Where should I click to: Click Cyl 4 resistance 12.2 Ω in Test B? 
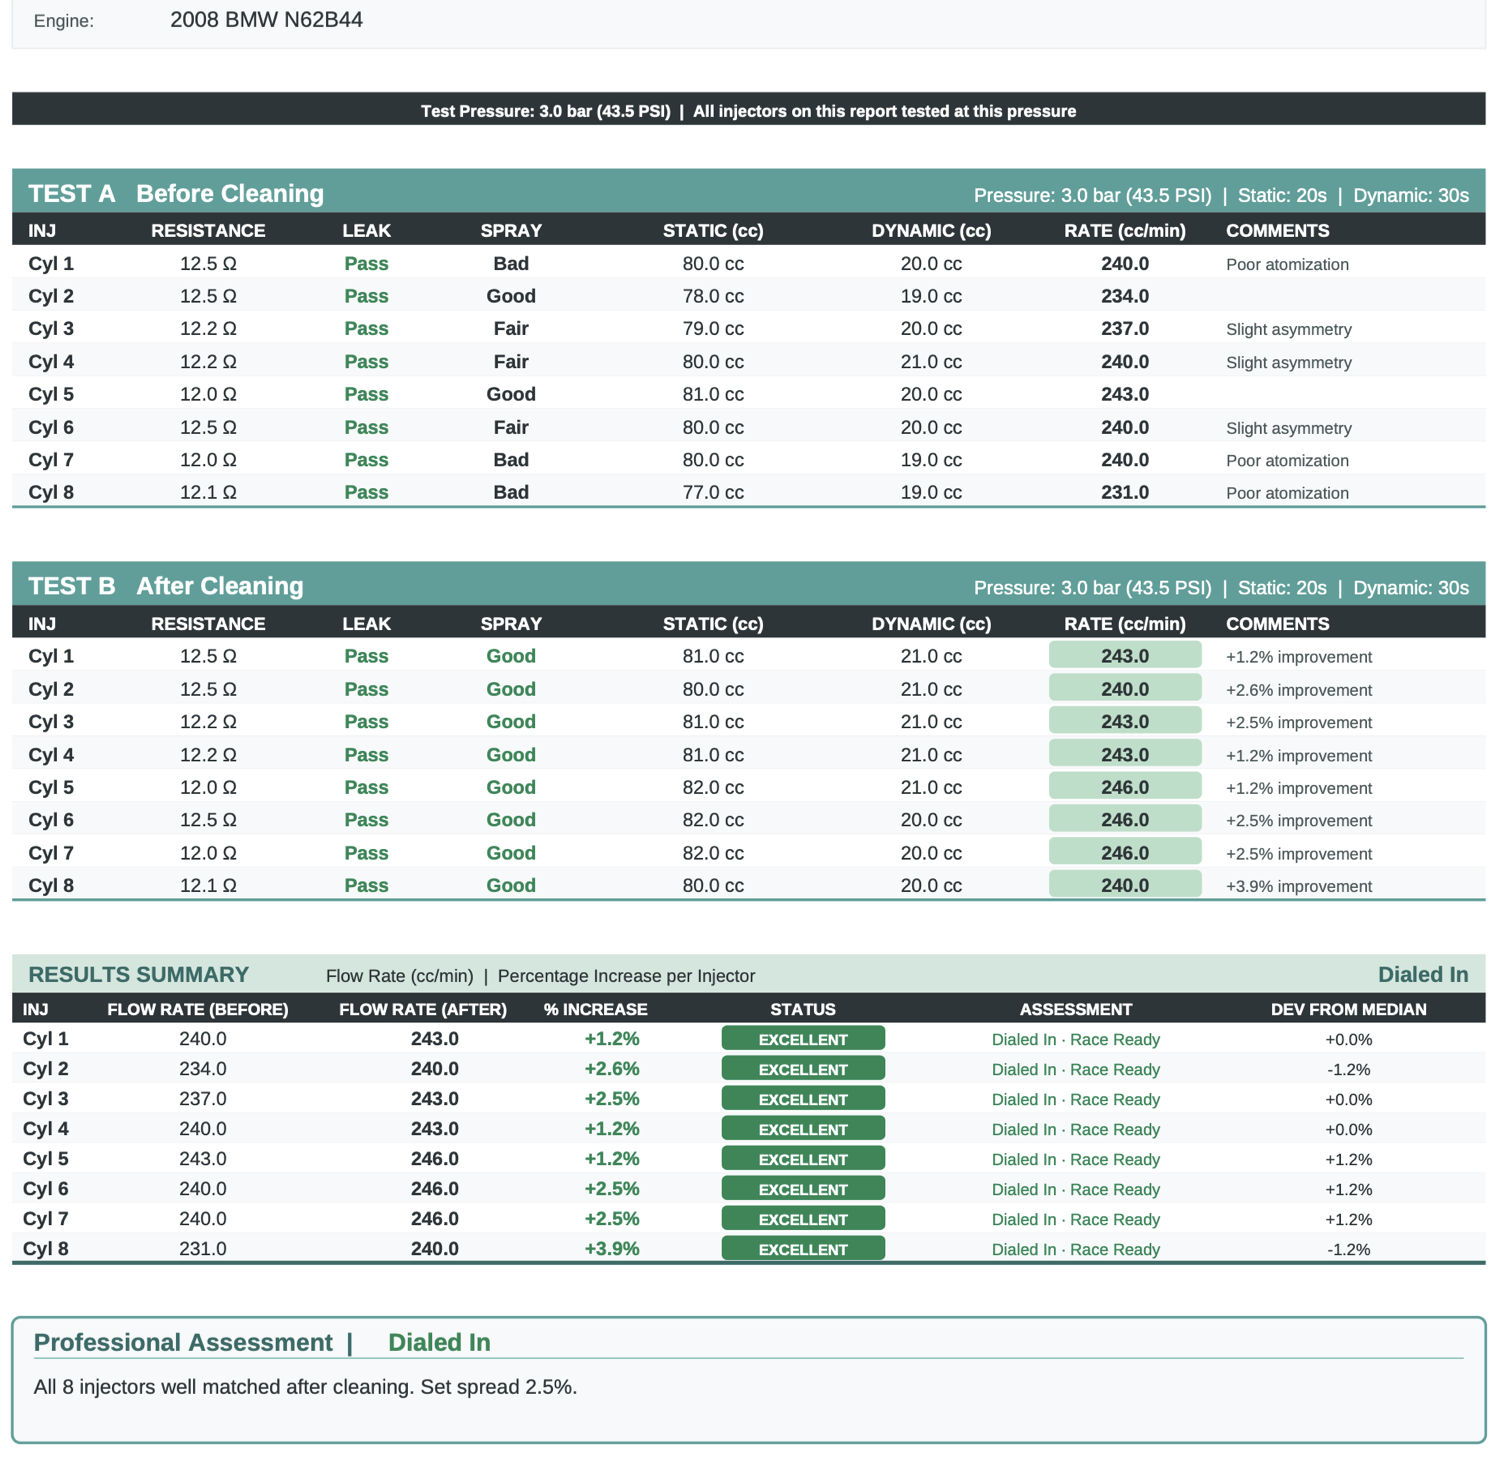pyautogui.click(x=208, y=755)
